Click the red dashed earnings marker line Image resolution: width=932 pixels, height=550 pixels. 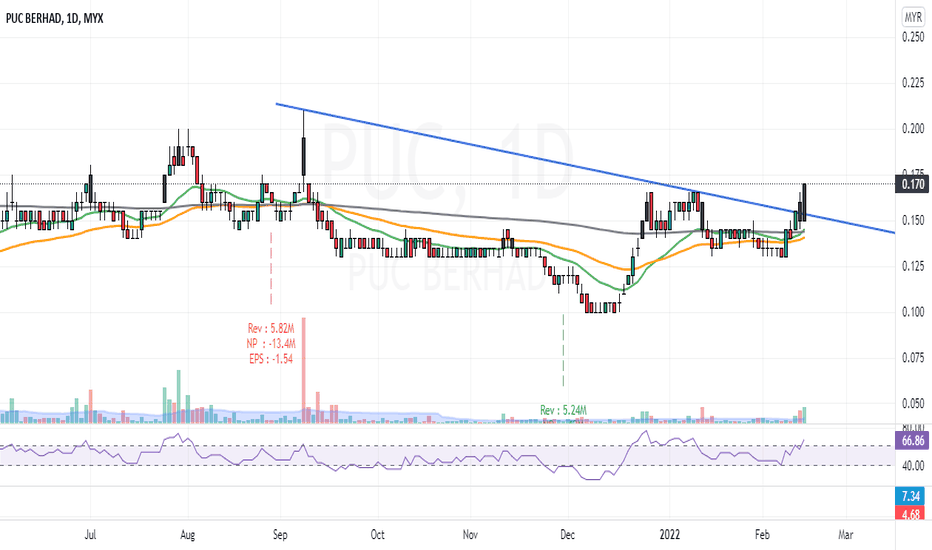tap(271, 268)
